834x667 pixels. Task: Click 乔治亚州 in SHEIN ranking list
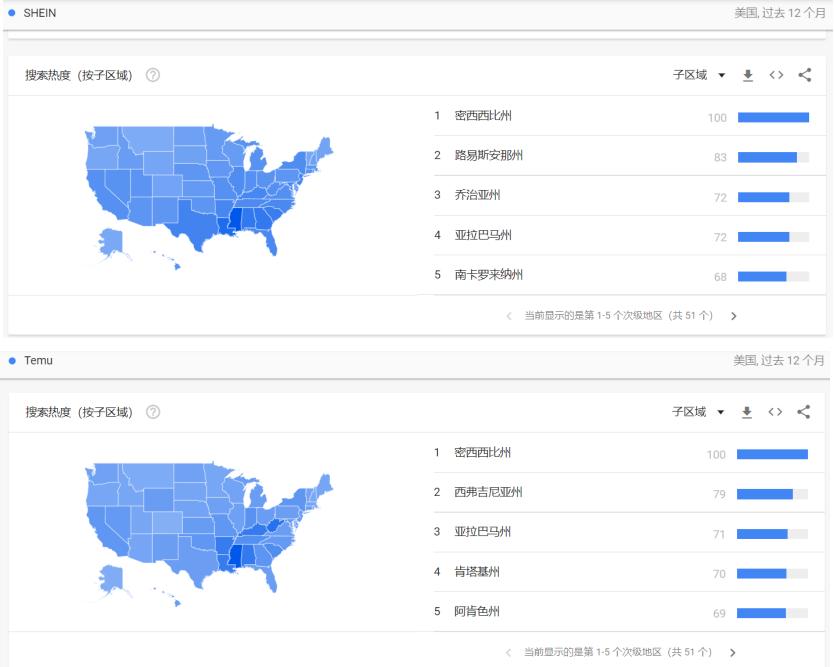(475, 196)
